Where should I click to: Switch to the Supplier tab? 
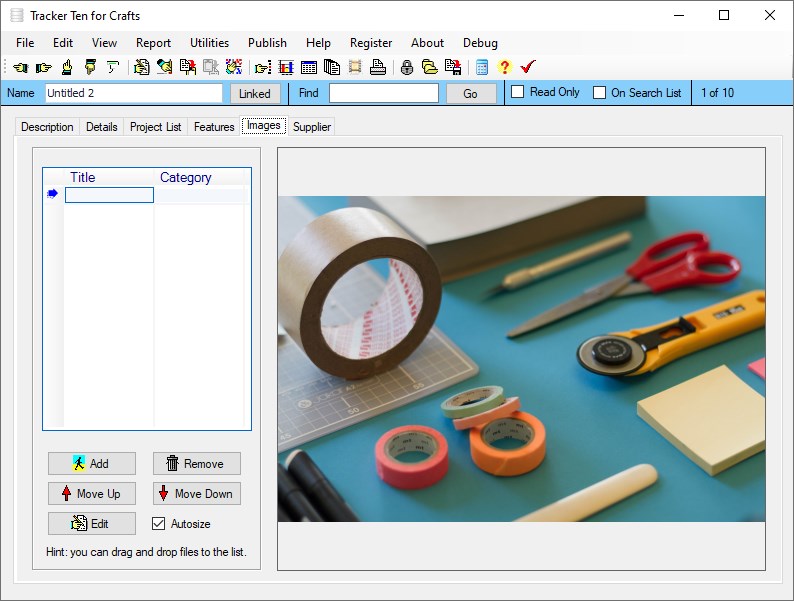click(x=312, y=127)
